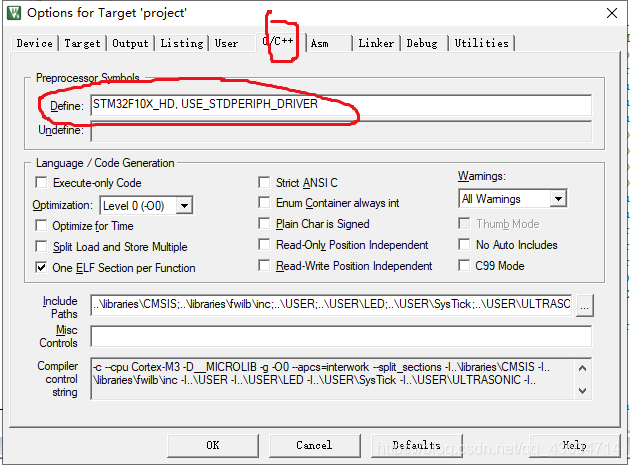Click the Keil uVision window title icon
630x467 pixels.
(x=14, y=13)
